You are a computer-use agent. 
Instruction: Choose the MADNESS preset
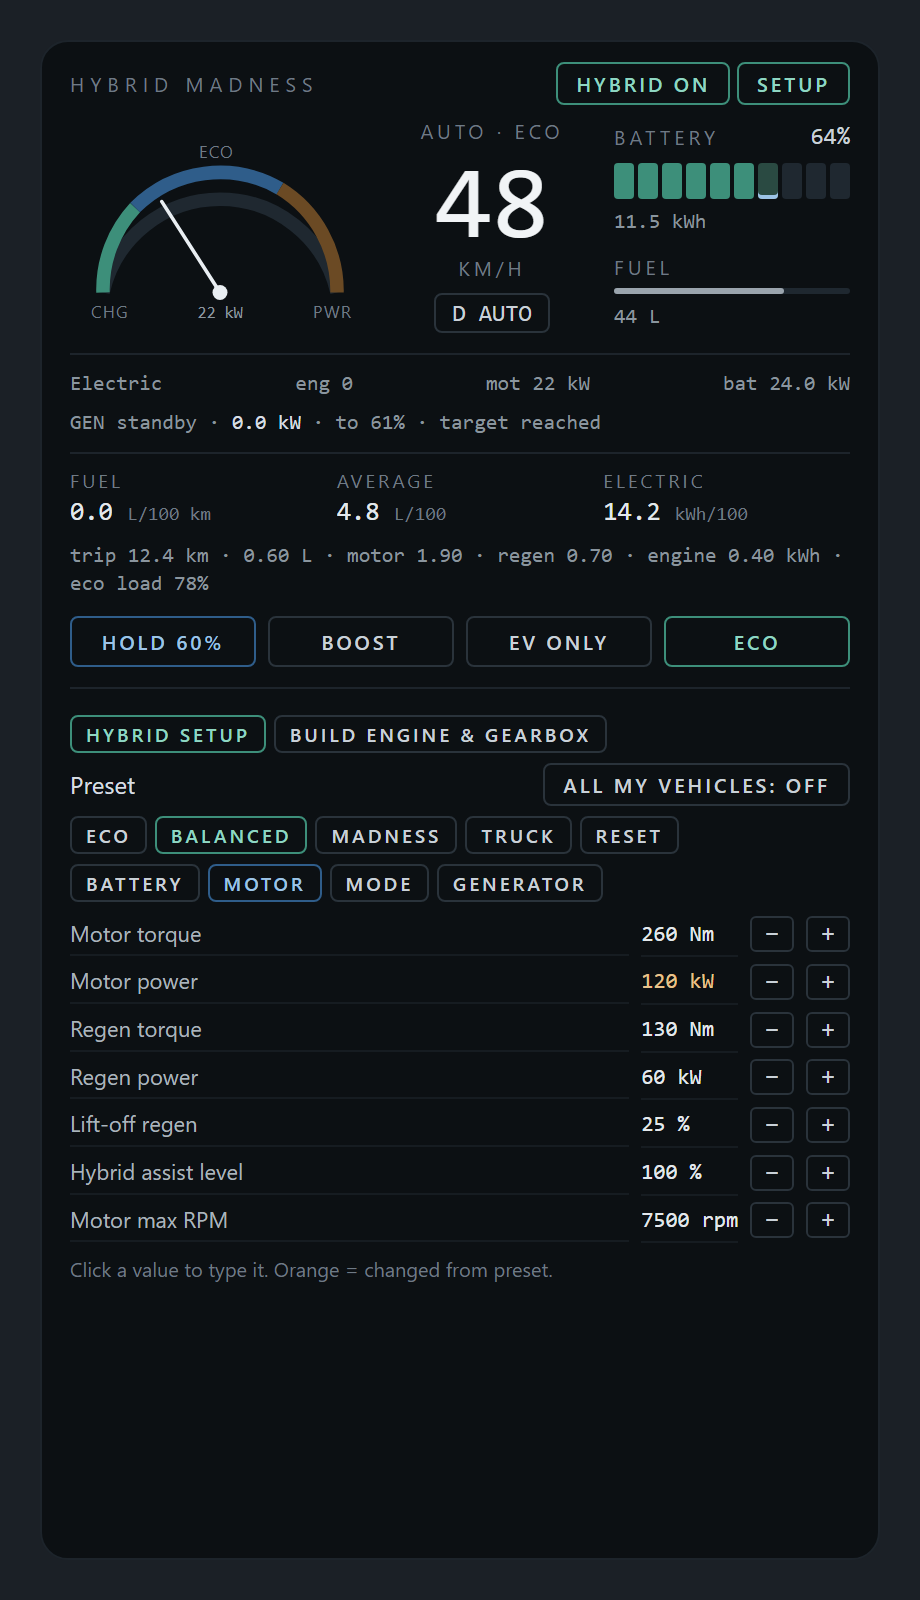[386, 836]
